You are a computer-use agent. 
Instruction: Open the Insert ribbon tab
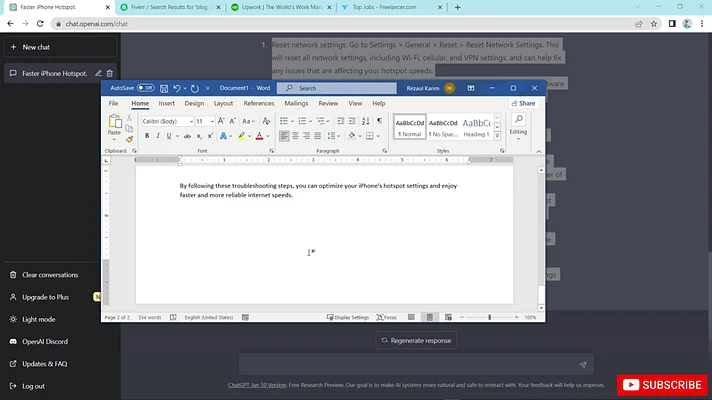166,103
